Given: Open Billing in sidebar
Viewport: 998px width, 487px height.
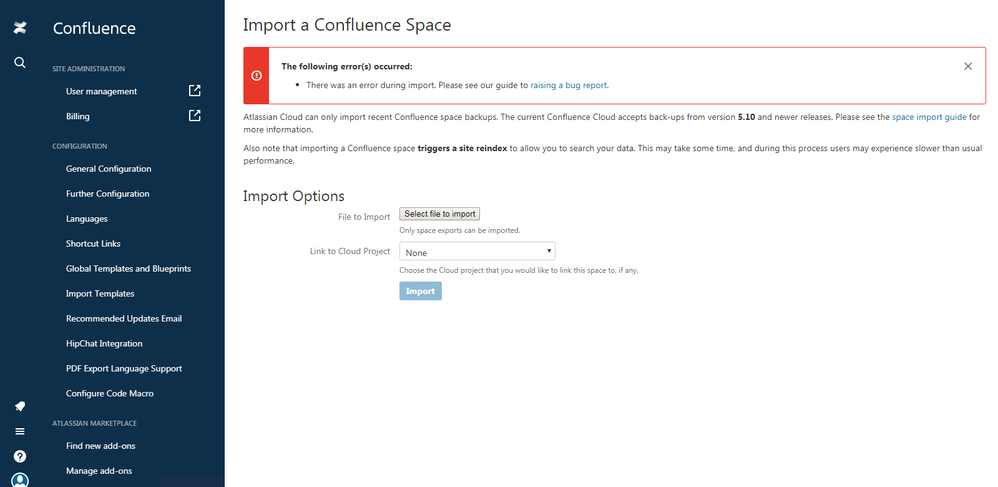Looking at the screenshot, I should 78,116.
